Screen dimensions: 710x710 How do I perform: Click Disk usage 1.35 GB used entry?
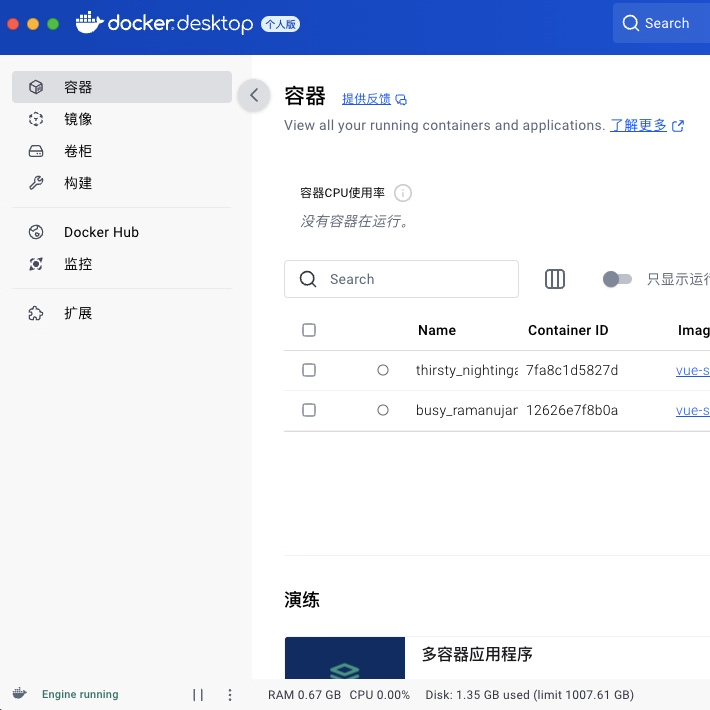pyautogui.click(x=529, y=695)
